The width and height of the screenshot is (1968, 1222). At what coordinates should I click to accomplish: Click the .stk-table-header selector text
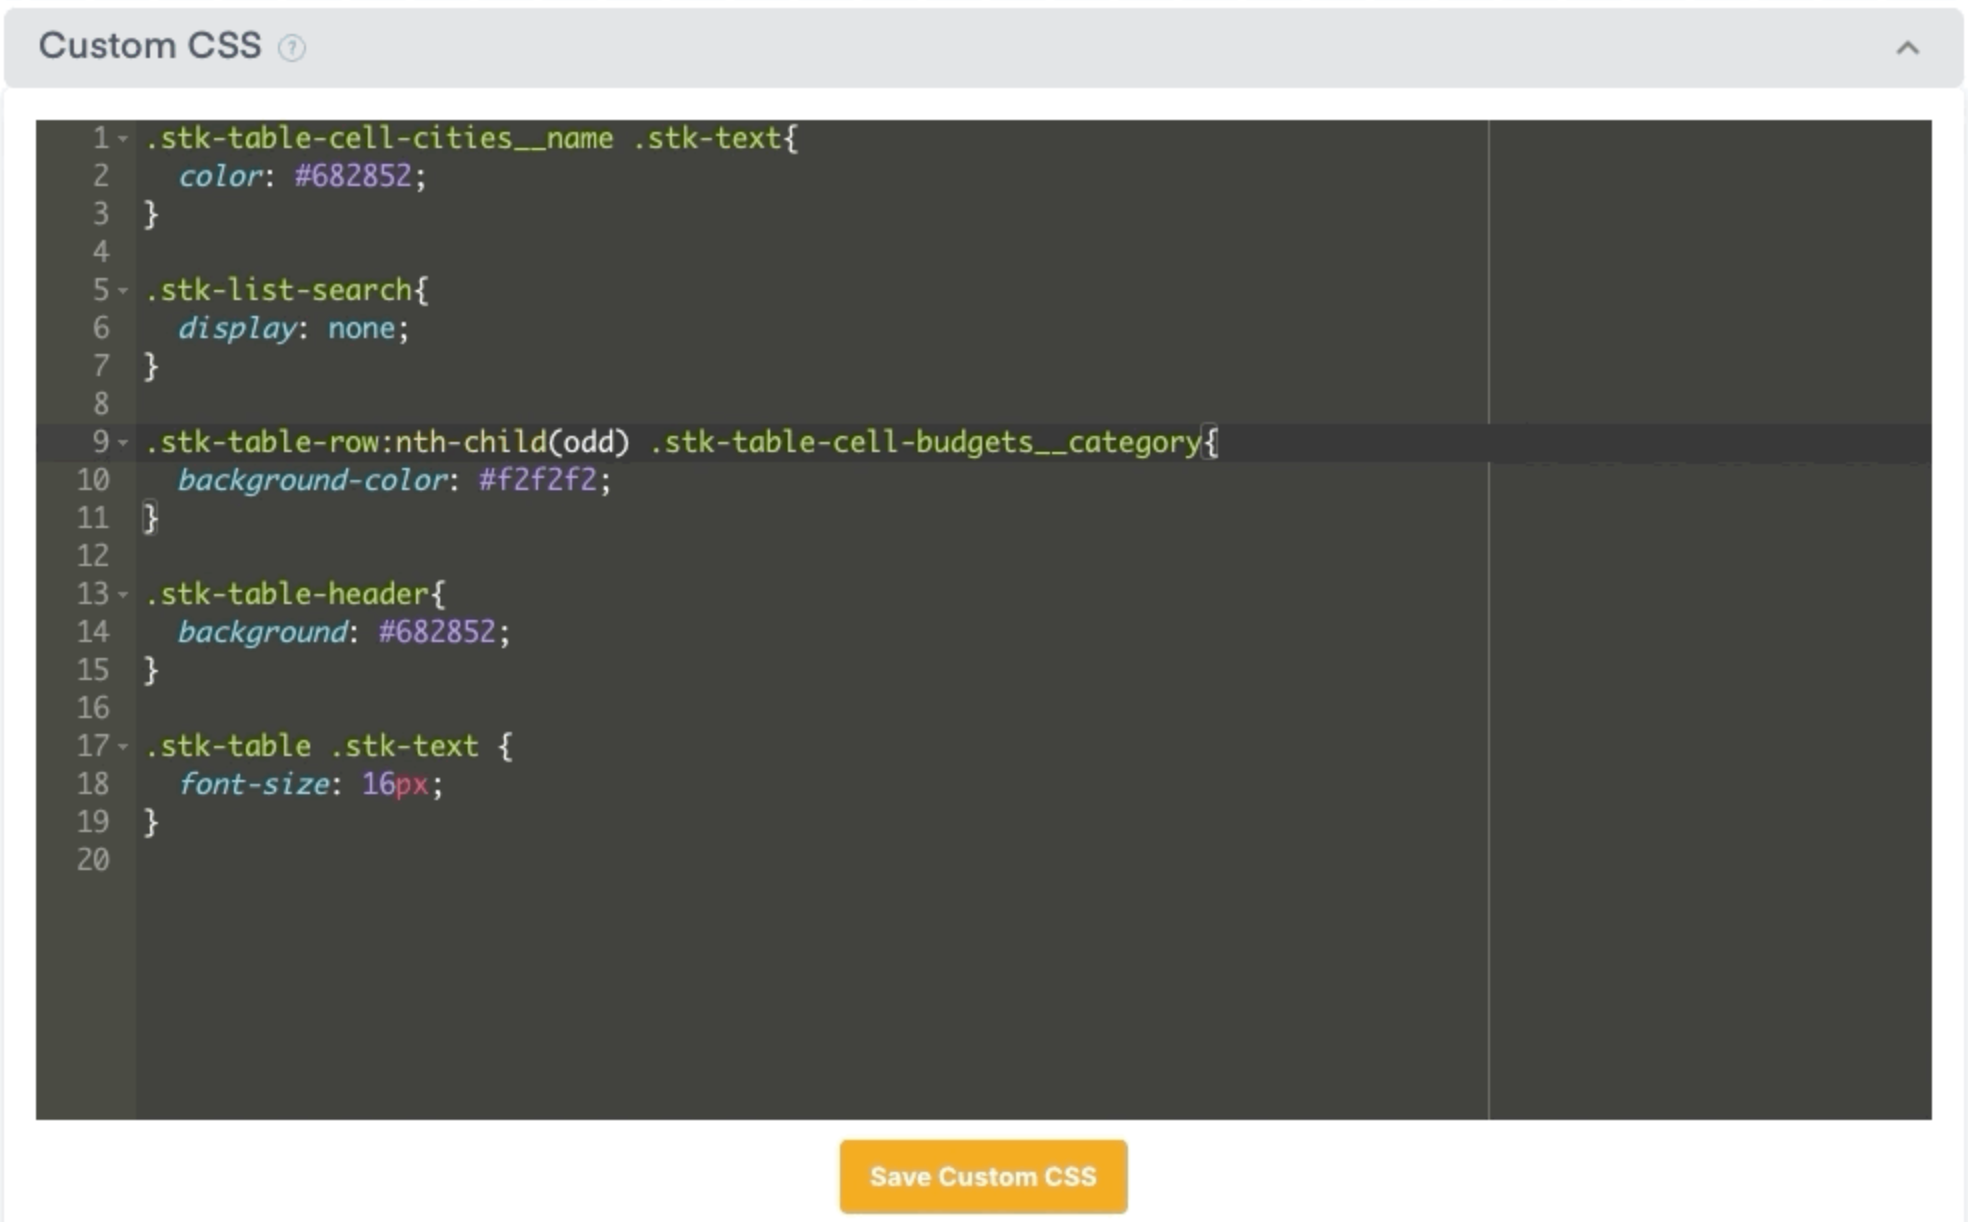tap(287, 594)
